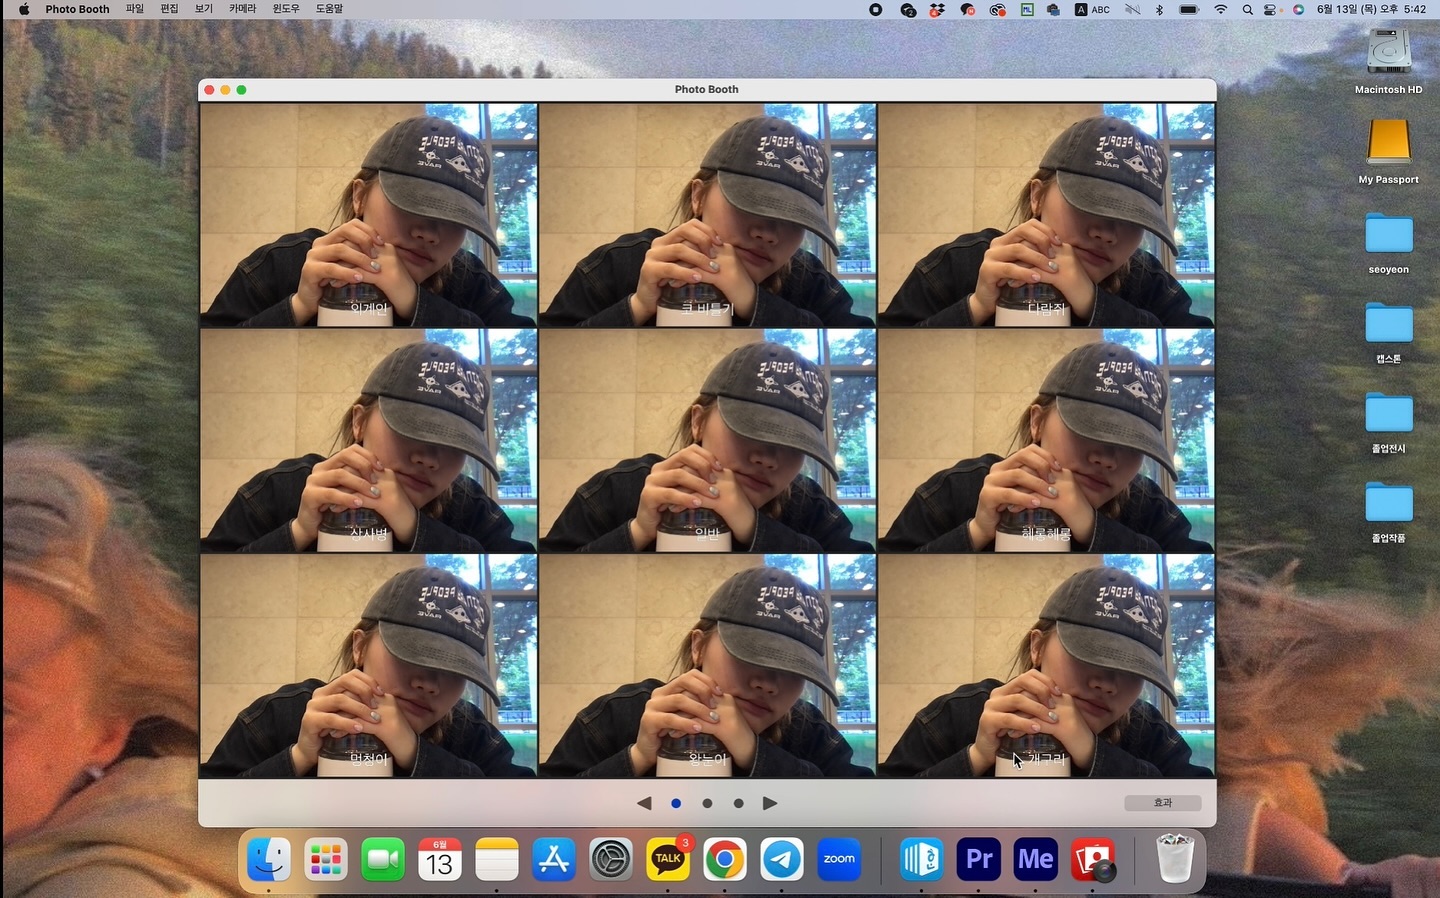Pick the 개구리 effect thumbnail
The width and height of the screenshot is (1440, 898).
click(1046, 666)
